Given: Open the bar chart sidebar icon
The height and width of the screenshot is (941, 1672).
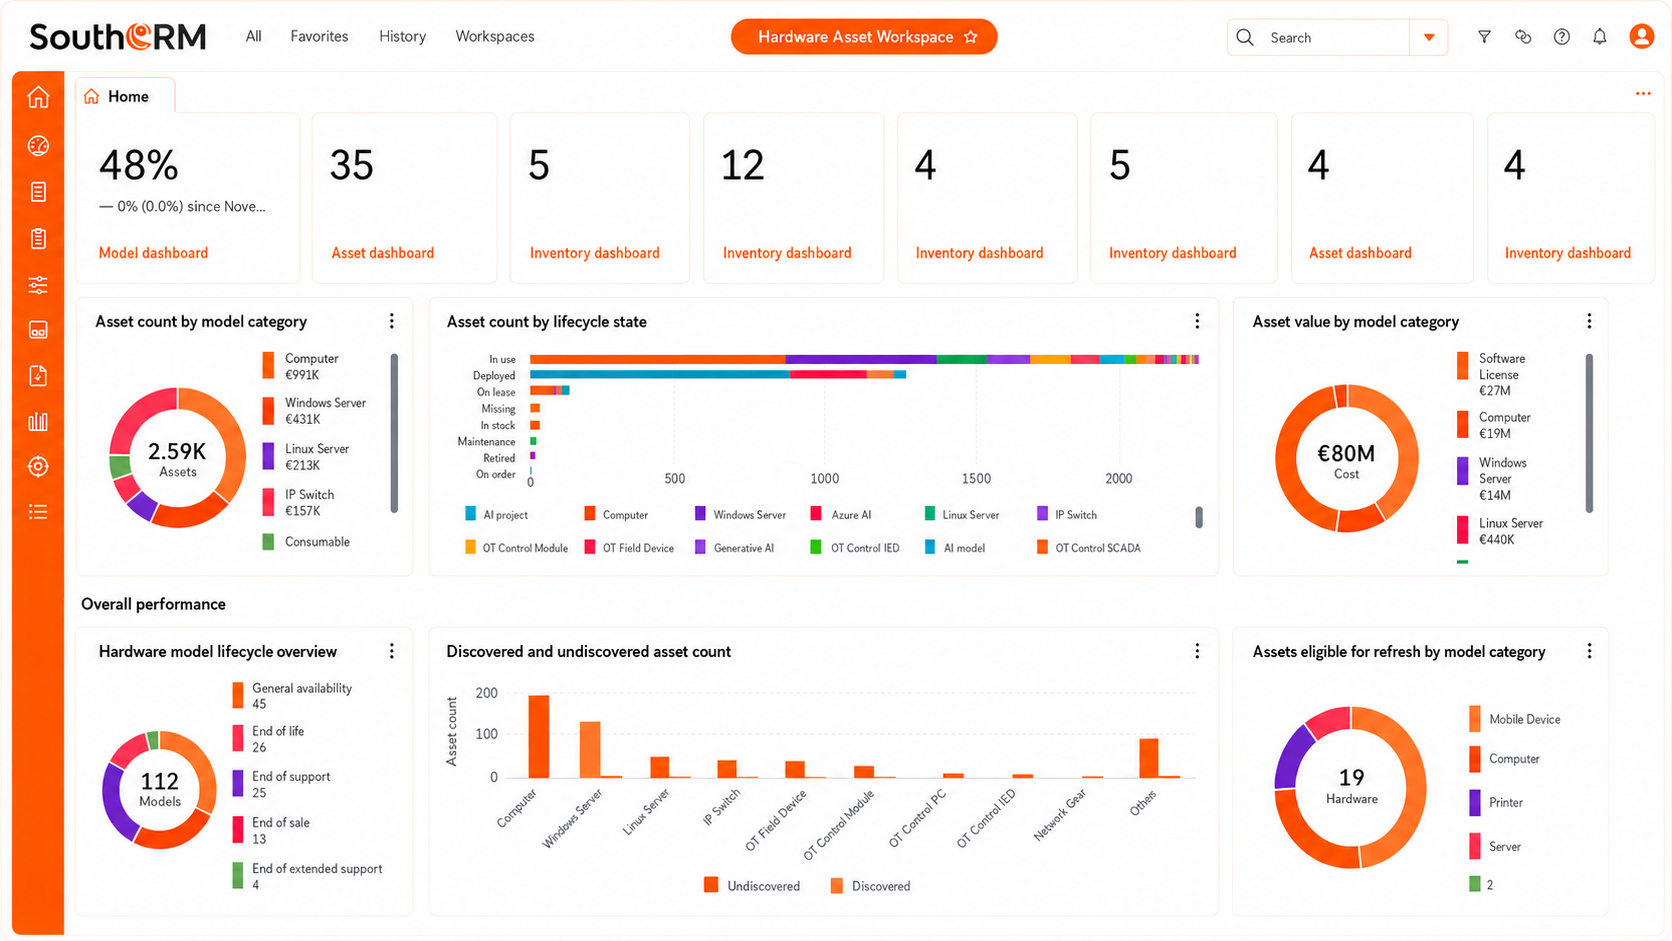Looking at the screenshot, I should click(x=38, y=421).
